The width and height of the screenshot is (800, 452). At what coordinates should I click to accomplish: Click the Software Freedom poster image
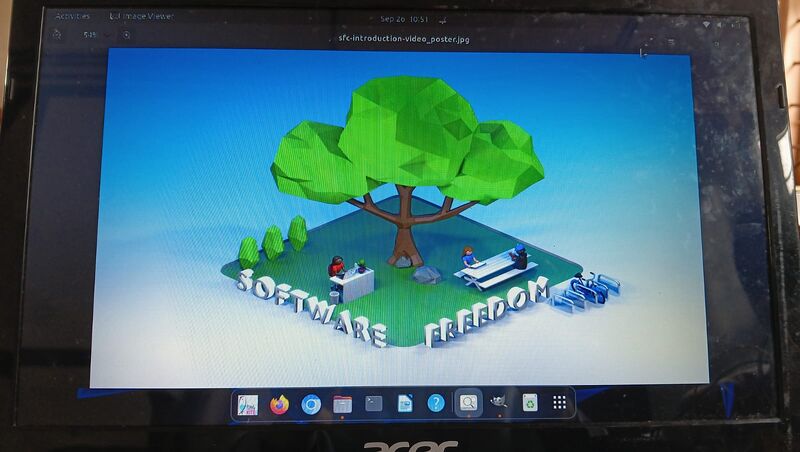click(400, 215)
